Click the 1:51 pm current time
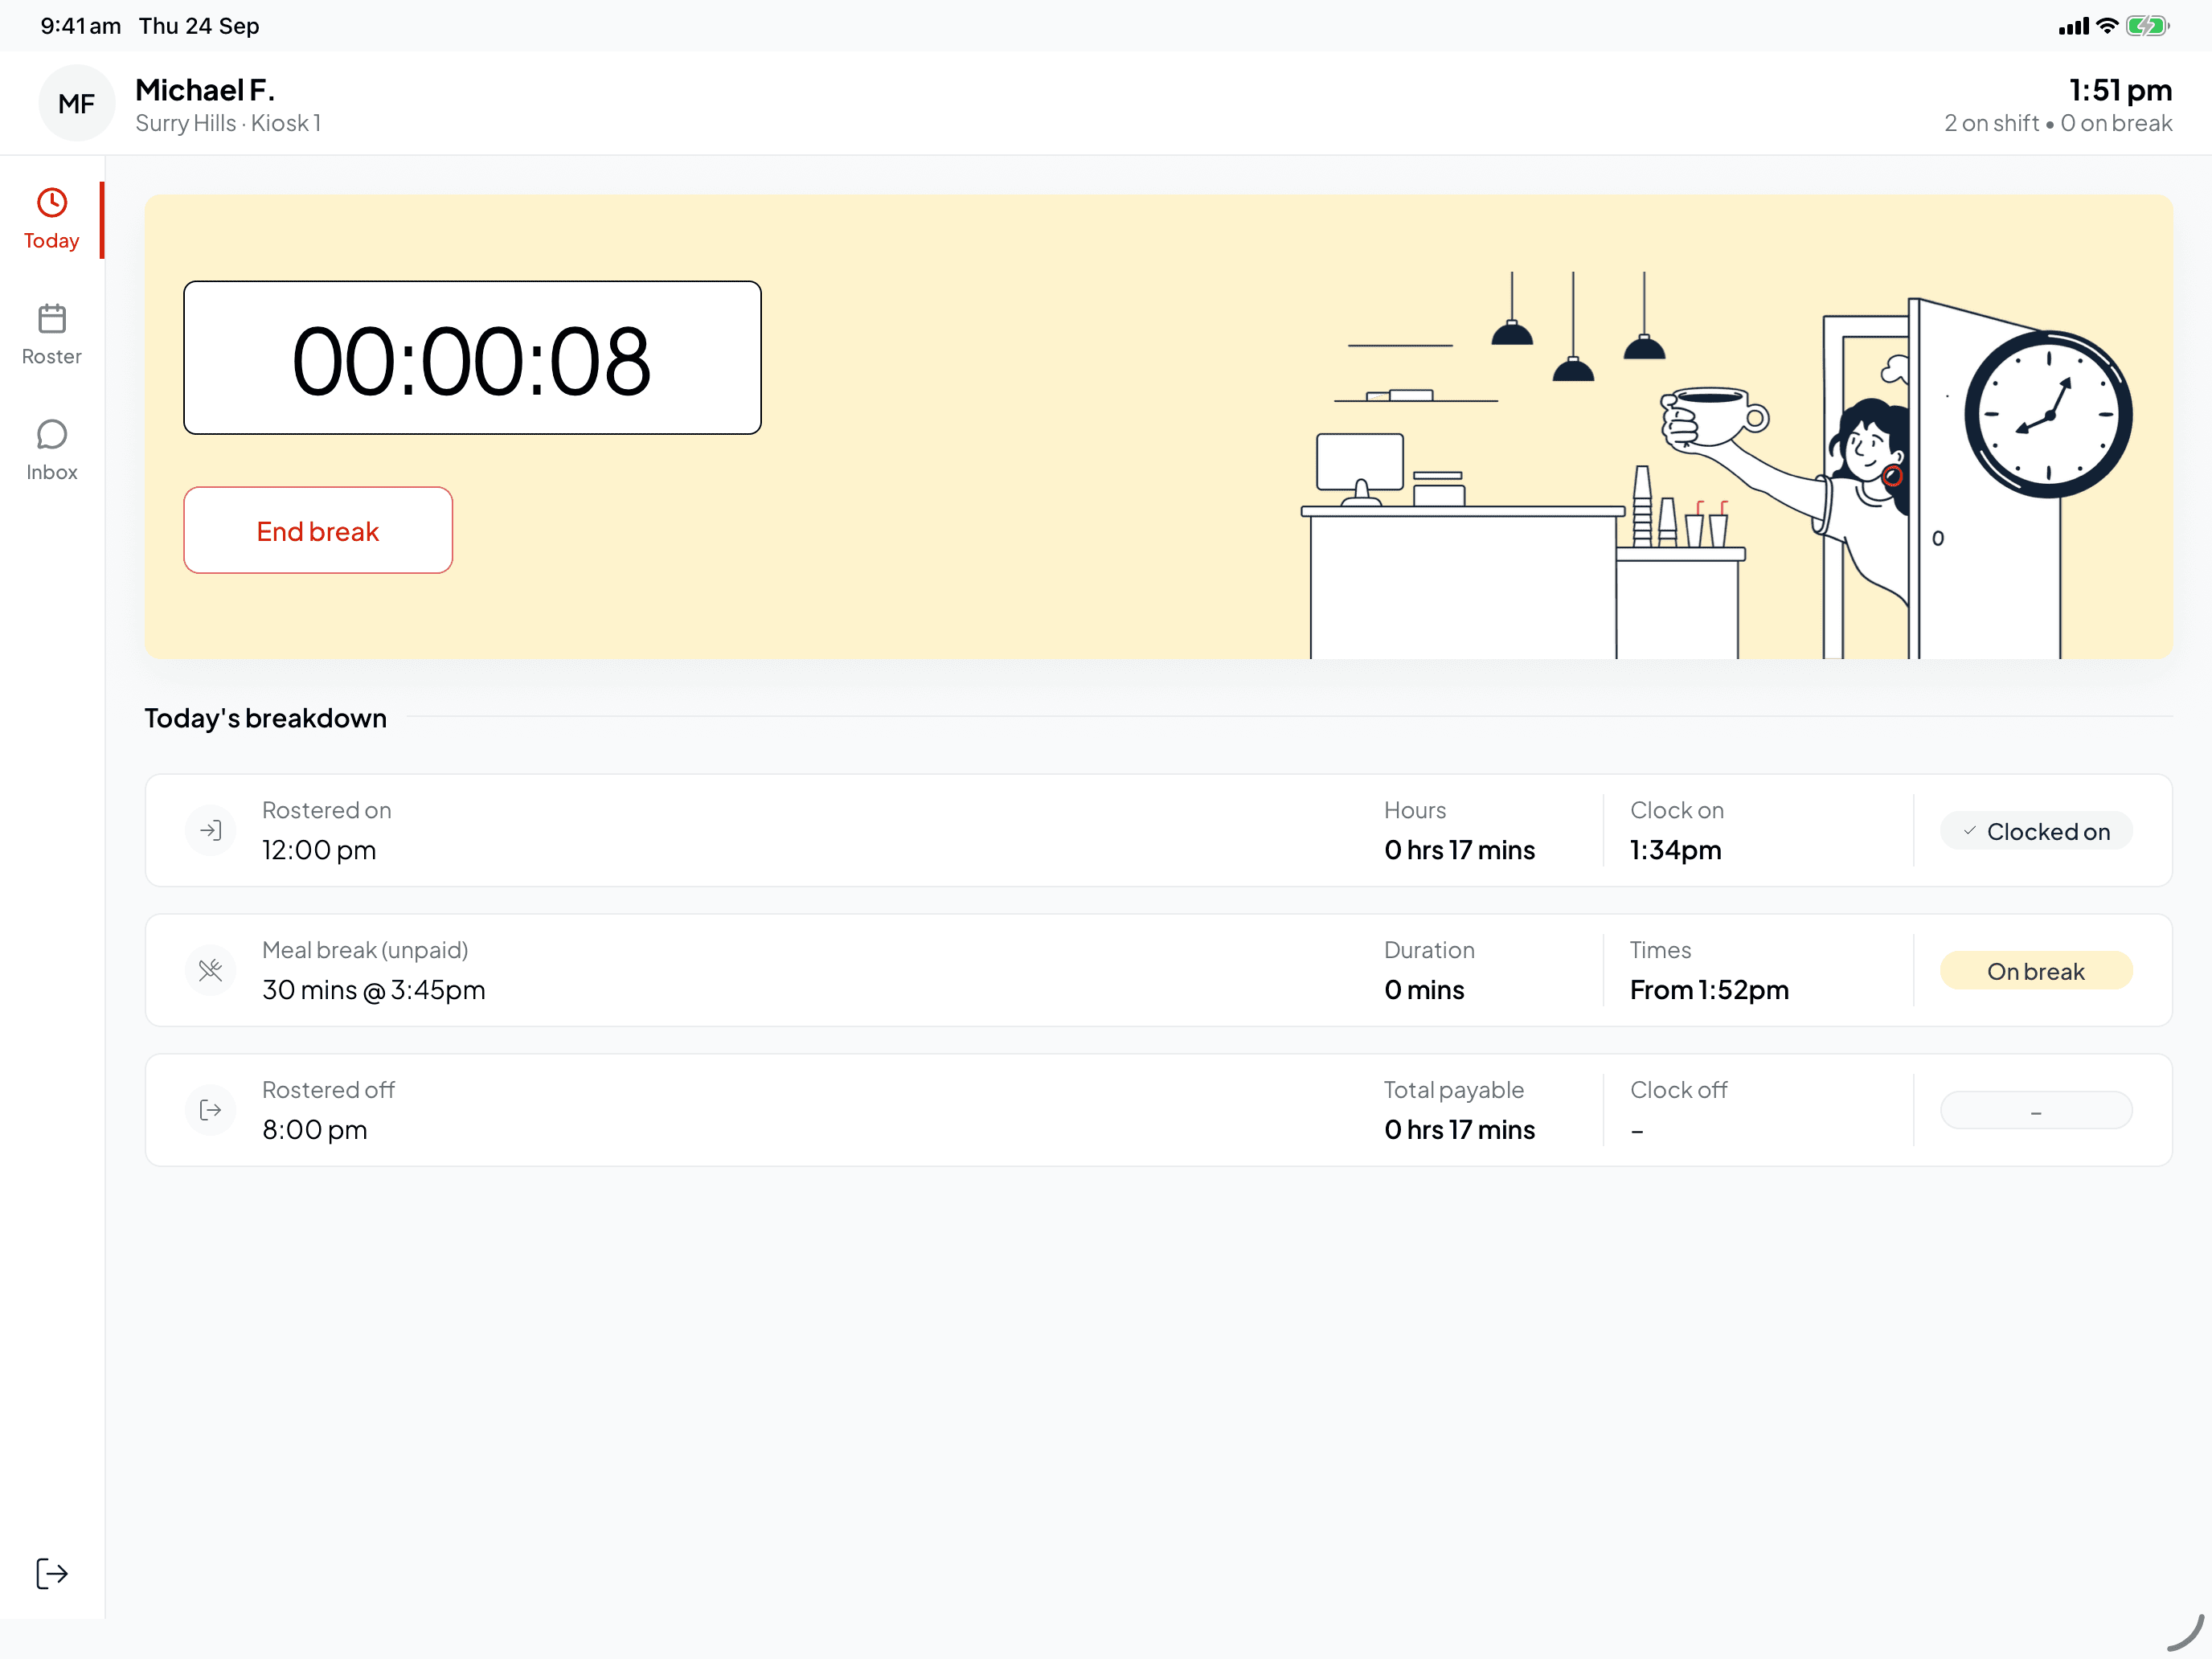Image resolution: width=2212 pixels, height=1659 pixels. pyautogui.click(x=2120, y=90)
